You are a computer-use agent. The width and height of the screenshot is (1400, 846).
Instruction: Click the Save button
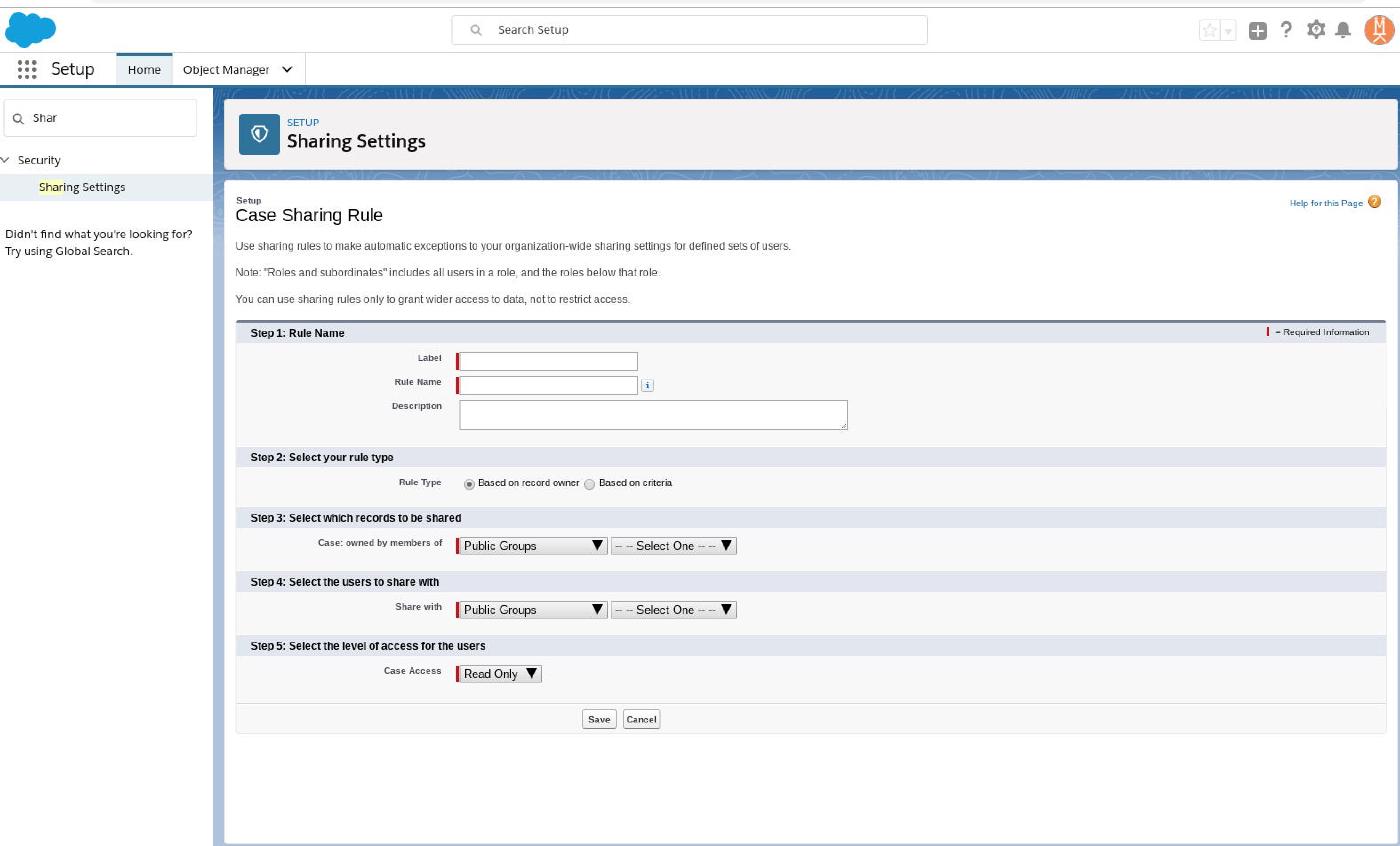click(599, 719)
